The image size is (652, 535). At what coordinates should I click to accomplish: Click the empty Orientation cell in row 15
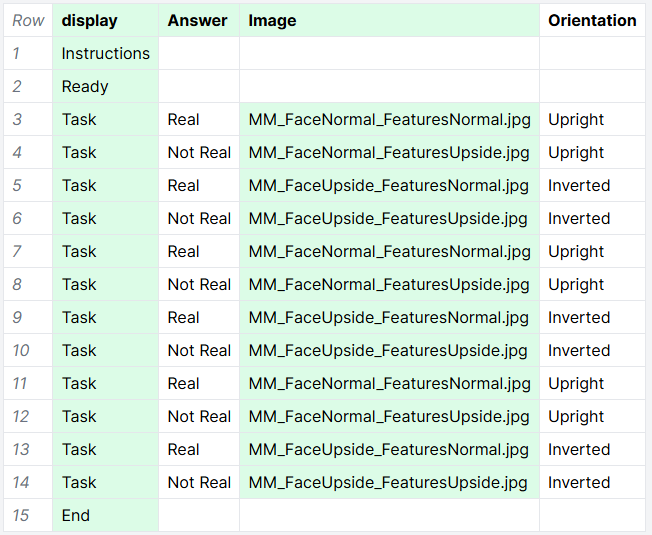(x=592, y=515)
